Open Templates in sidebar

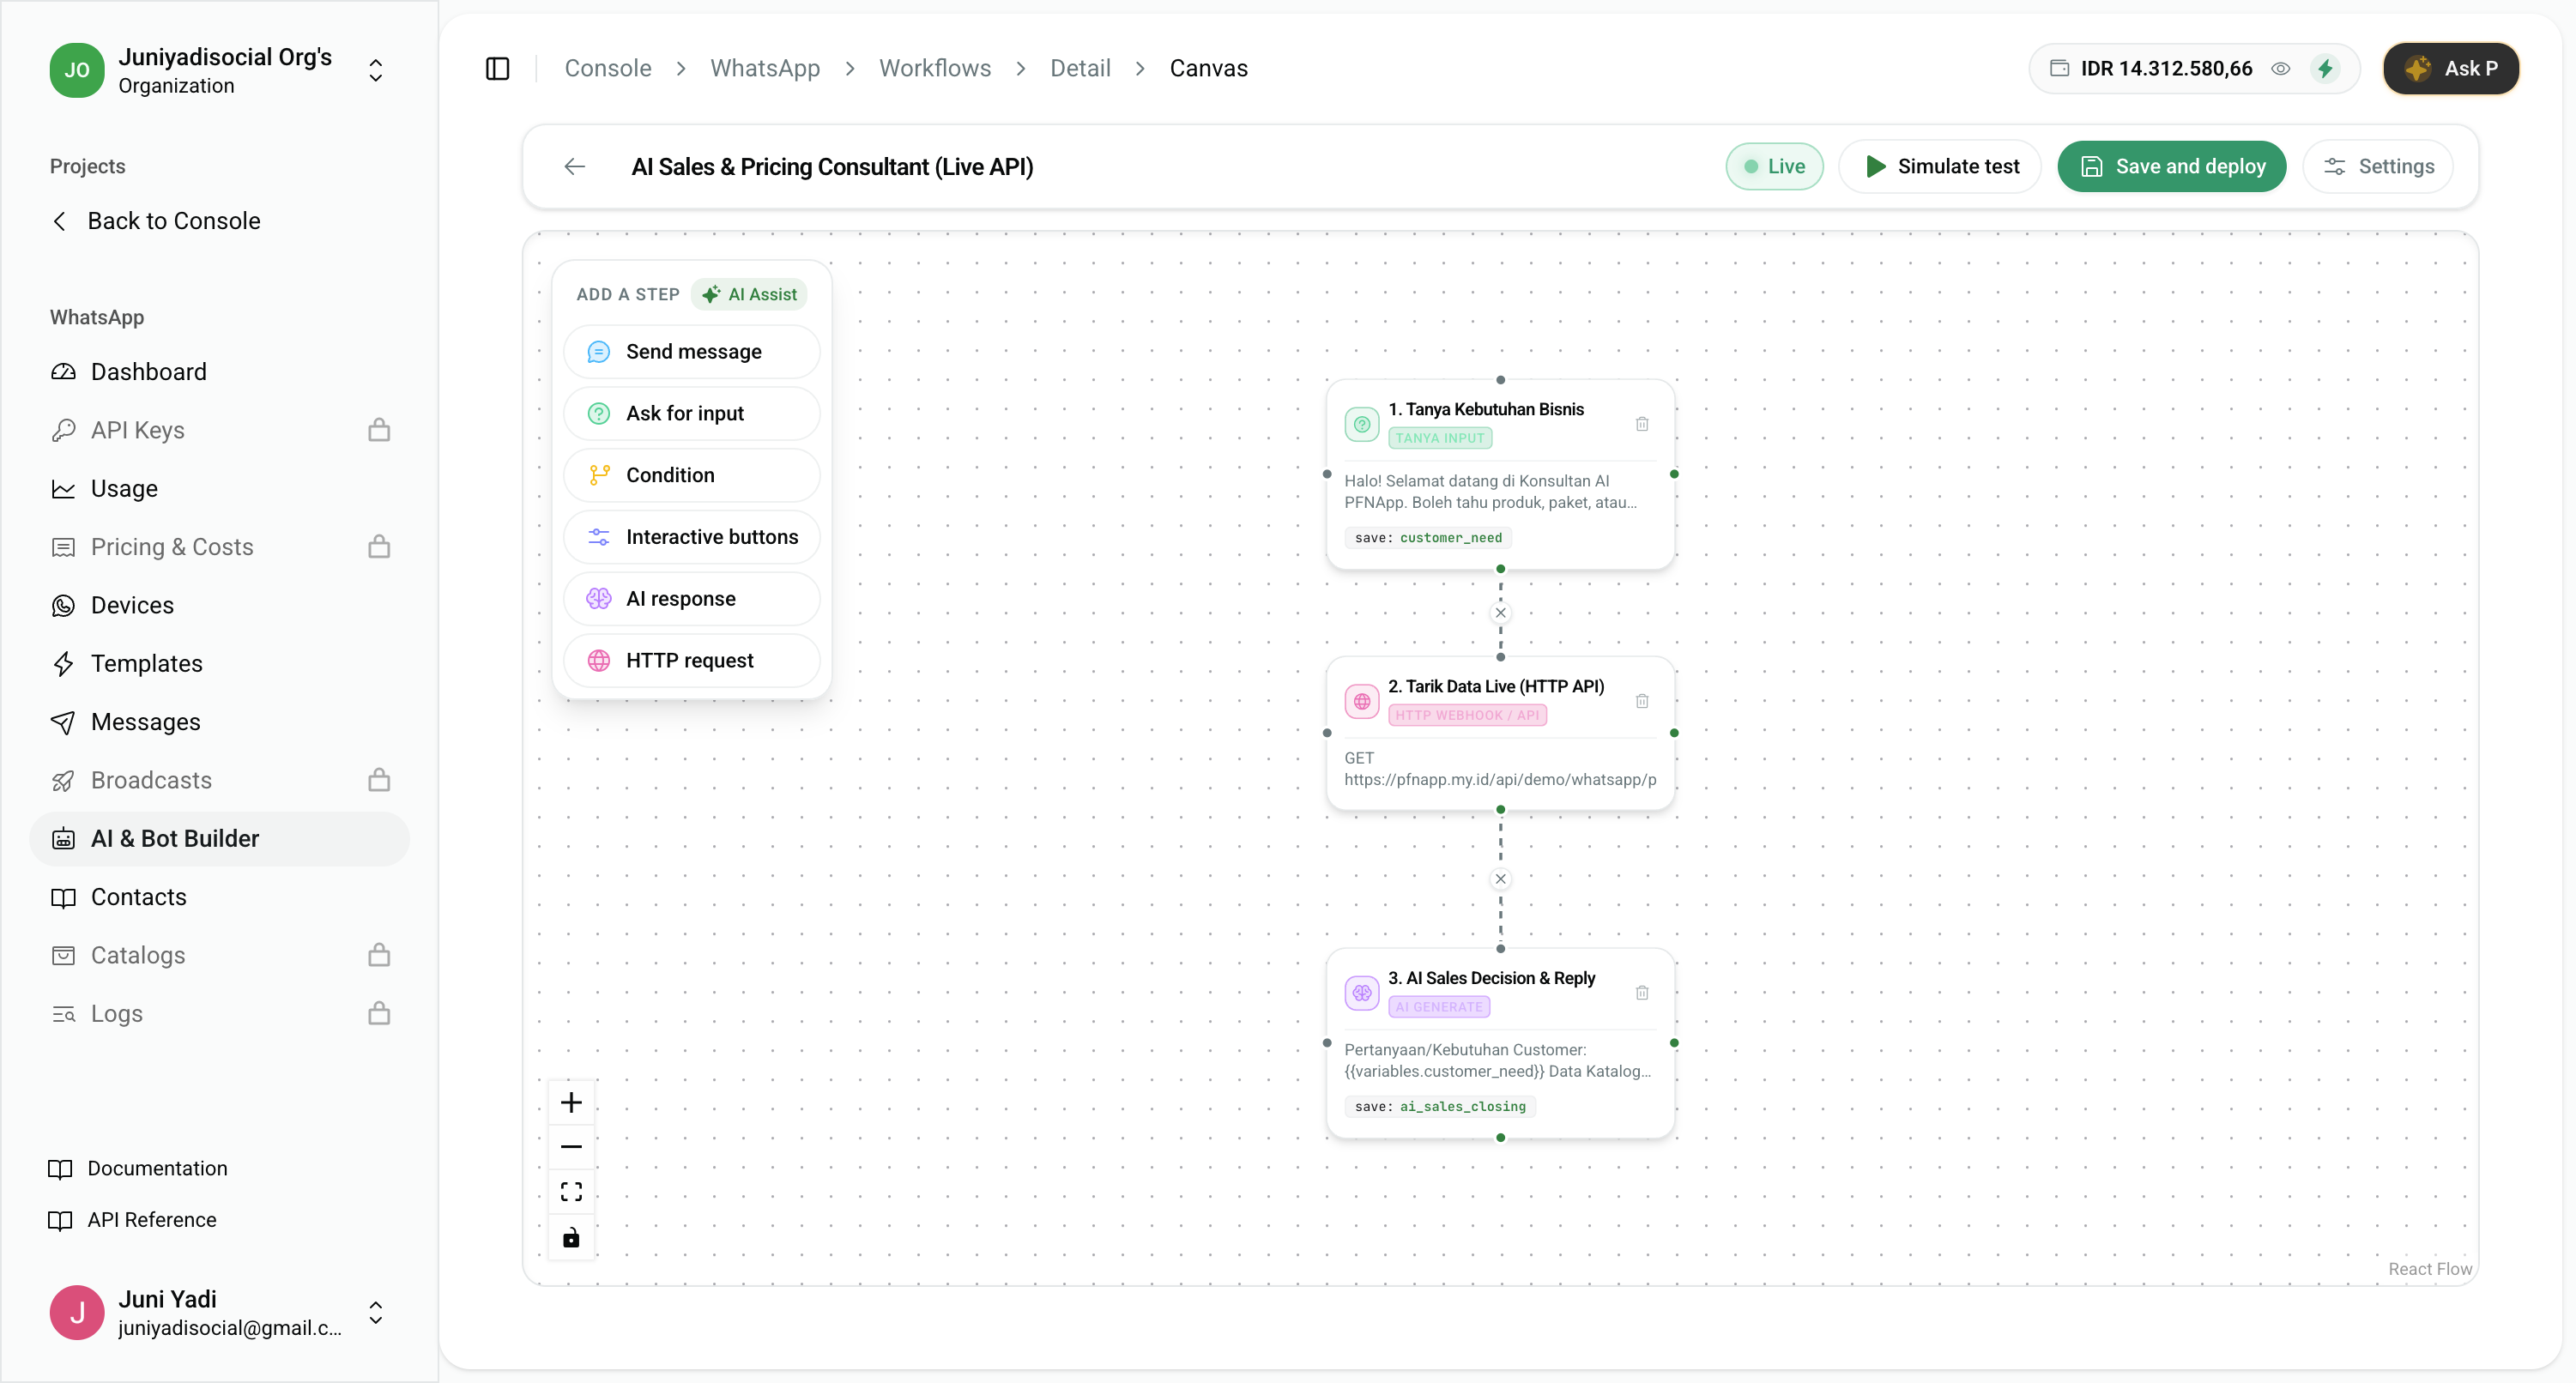click(220, 663)
